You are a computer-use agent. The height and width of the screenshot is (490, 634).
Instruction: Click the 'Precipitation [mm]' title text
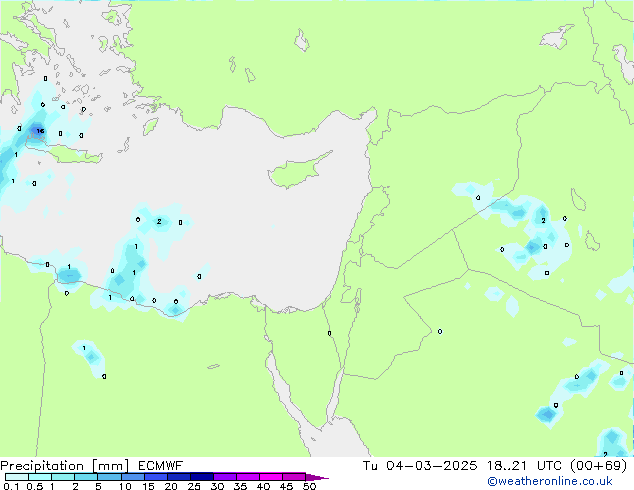[65, 466]
